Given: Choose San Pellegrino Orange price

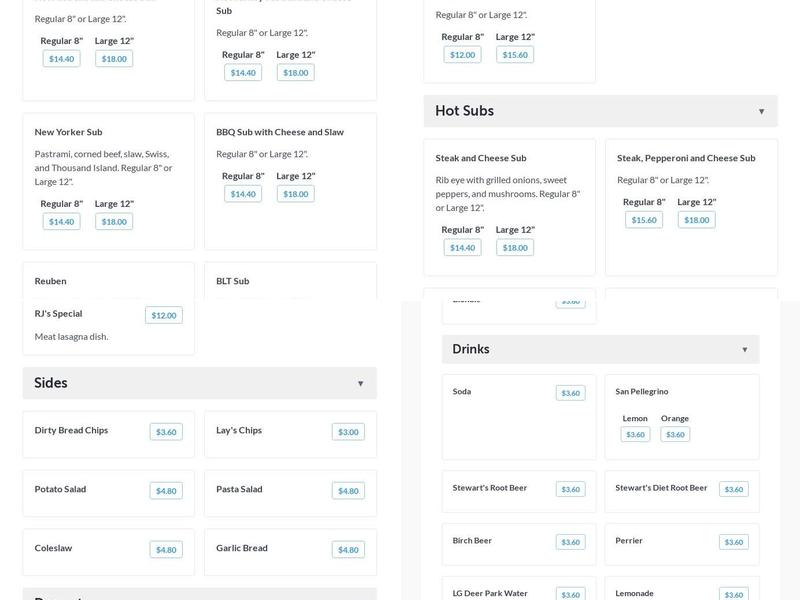Looking at the screenshot, I should coord(675,434).
